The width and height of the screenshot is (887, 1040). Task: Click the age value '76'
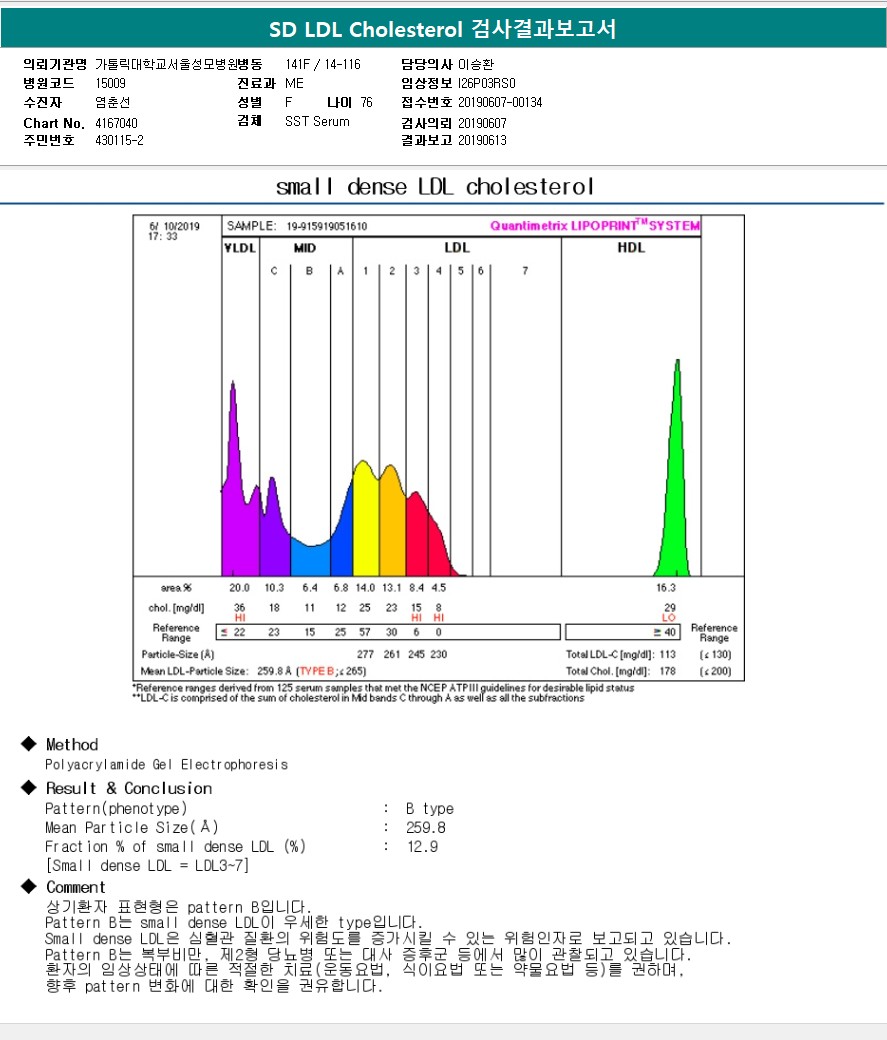[366, 102]
